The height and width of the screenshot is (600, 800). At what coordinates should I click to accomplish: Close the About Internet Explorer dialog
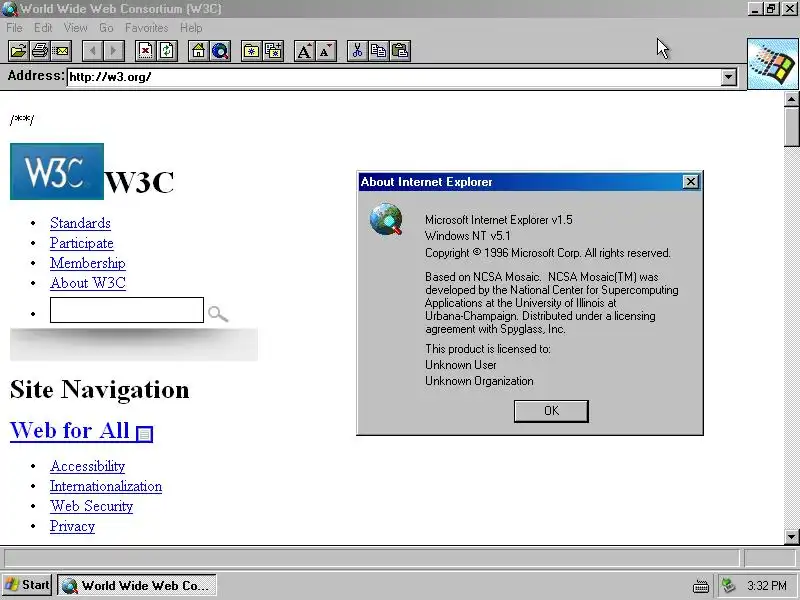coord(690,182)
